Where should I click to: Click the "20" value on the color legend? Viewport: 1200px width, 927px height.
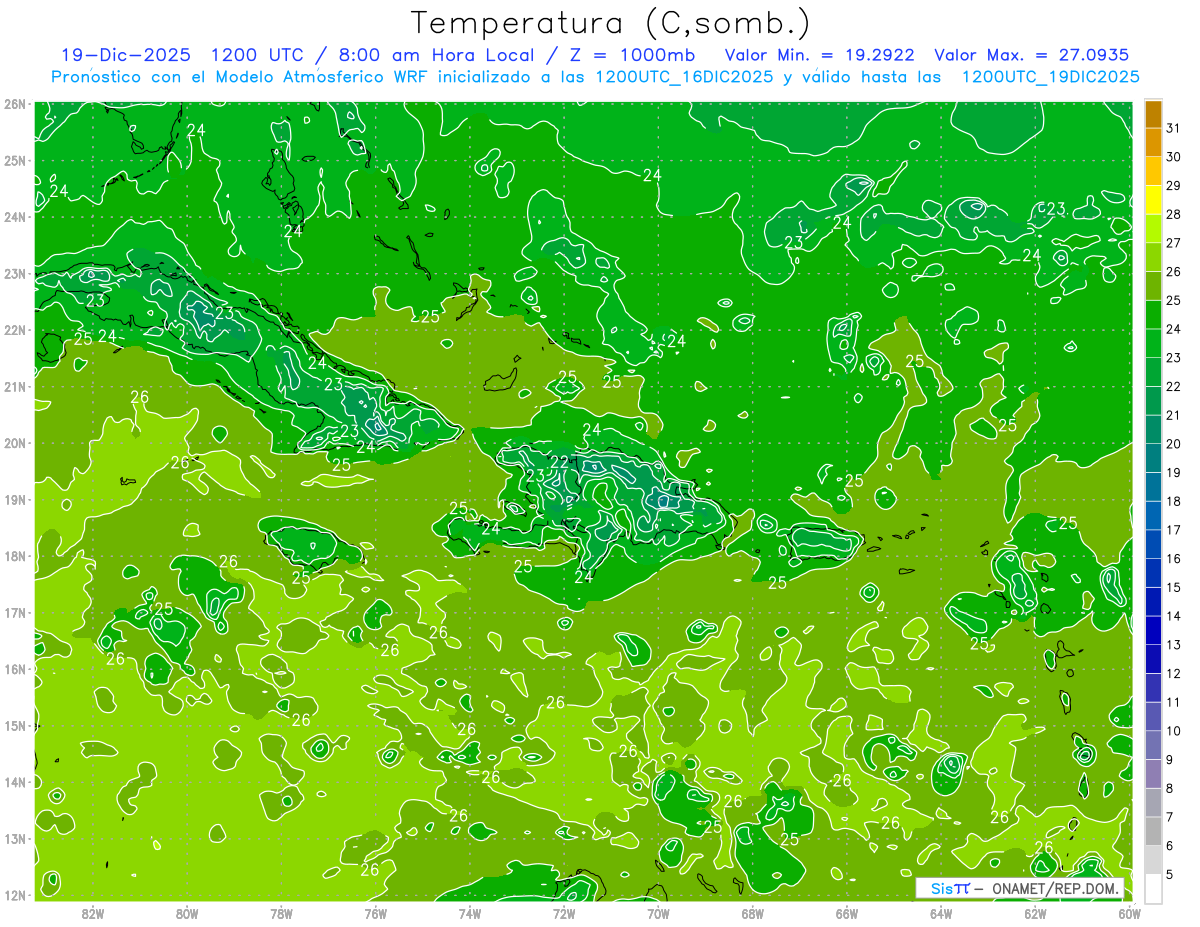(x=1173, y=443)
